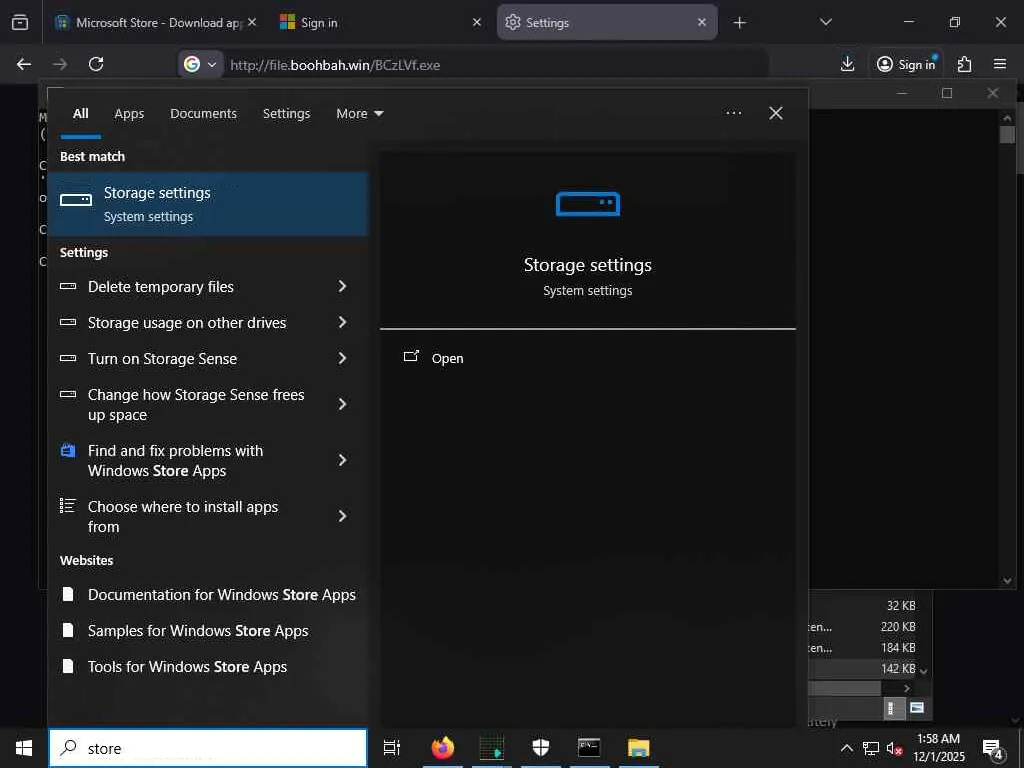Open the Command Prompt taskbar icon
Viewport: 1024px width, 768px height.
[589, 748]
